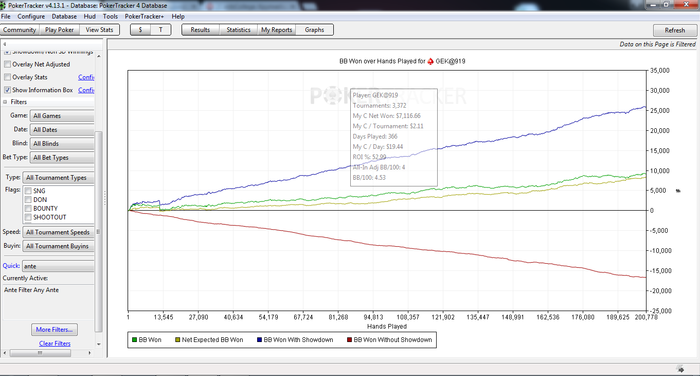Click the red BB Won Without Showdown legend marker

click(x=350, y=340)
